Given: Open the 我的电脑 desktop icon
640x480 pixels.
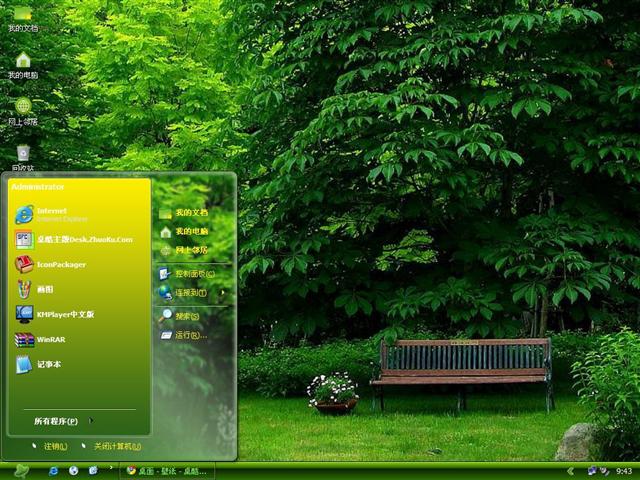Looking at the screenshot, I should 23,65.
